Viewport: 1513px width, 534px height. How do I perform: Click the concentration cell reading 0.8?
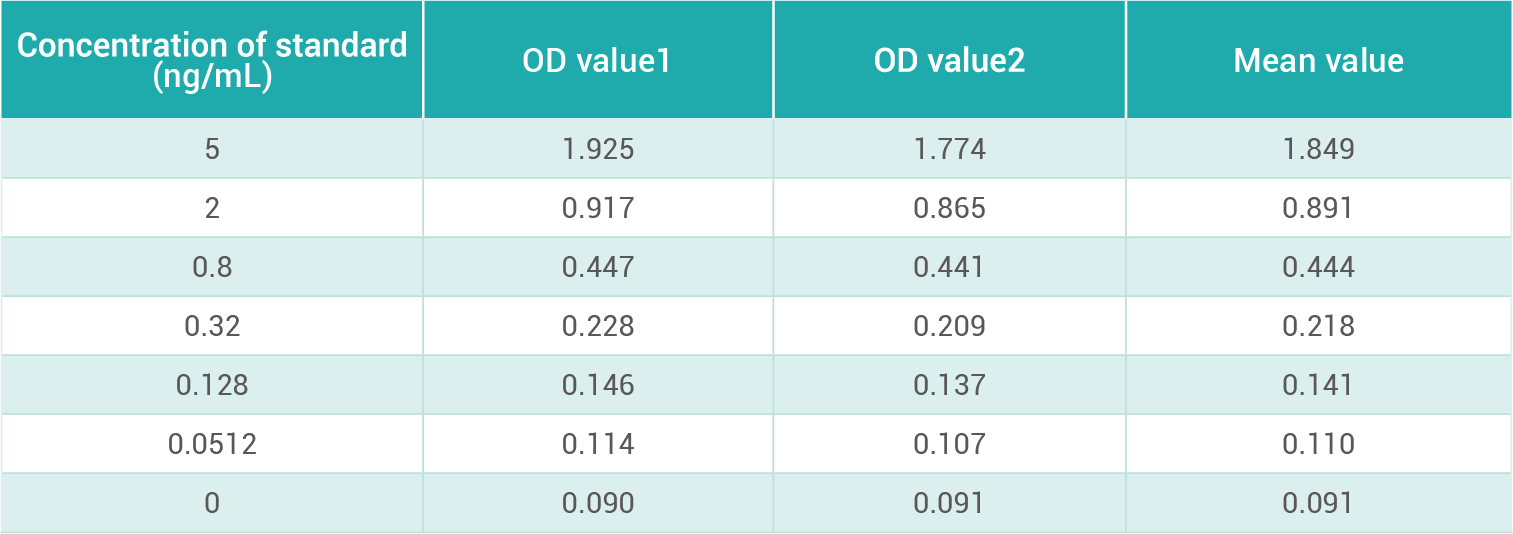212,267
